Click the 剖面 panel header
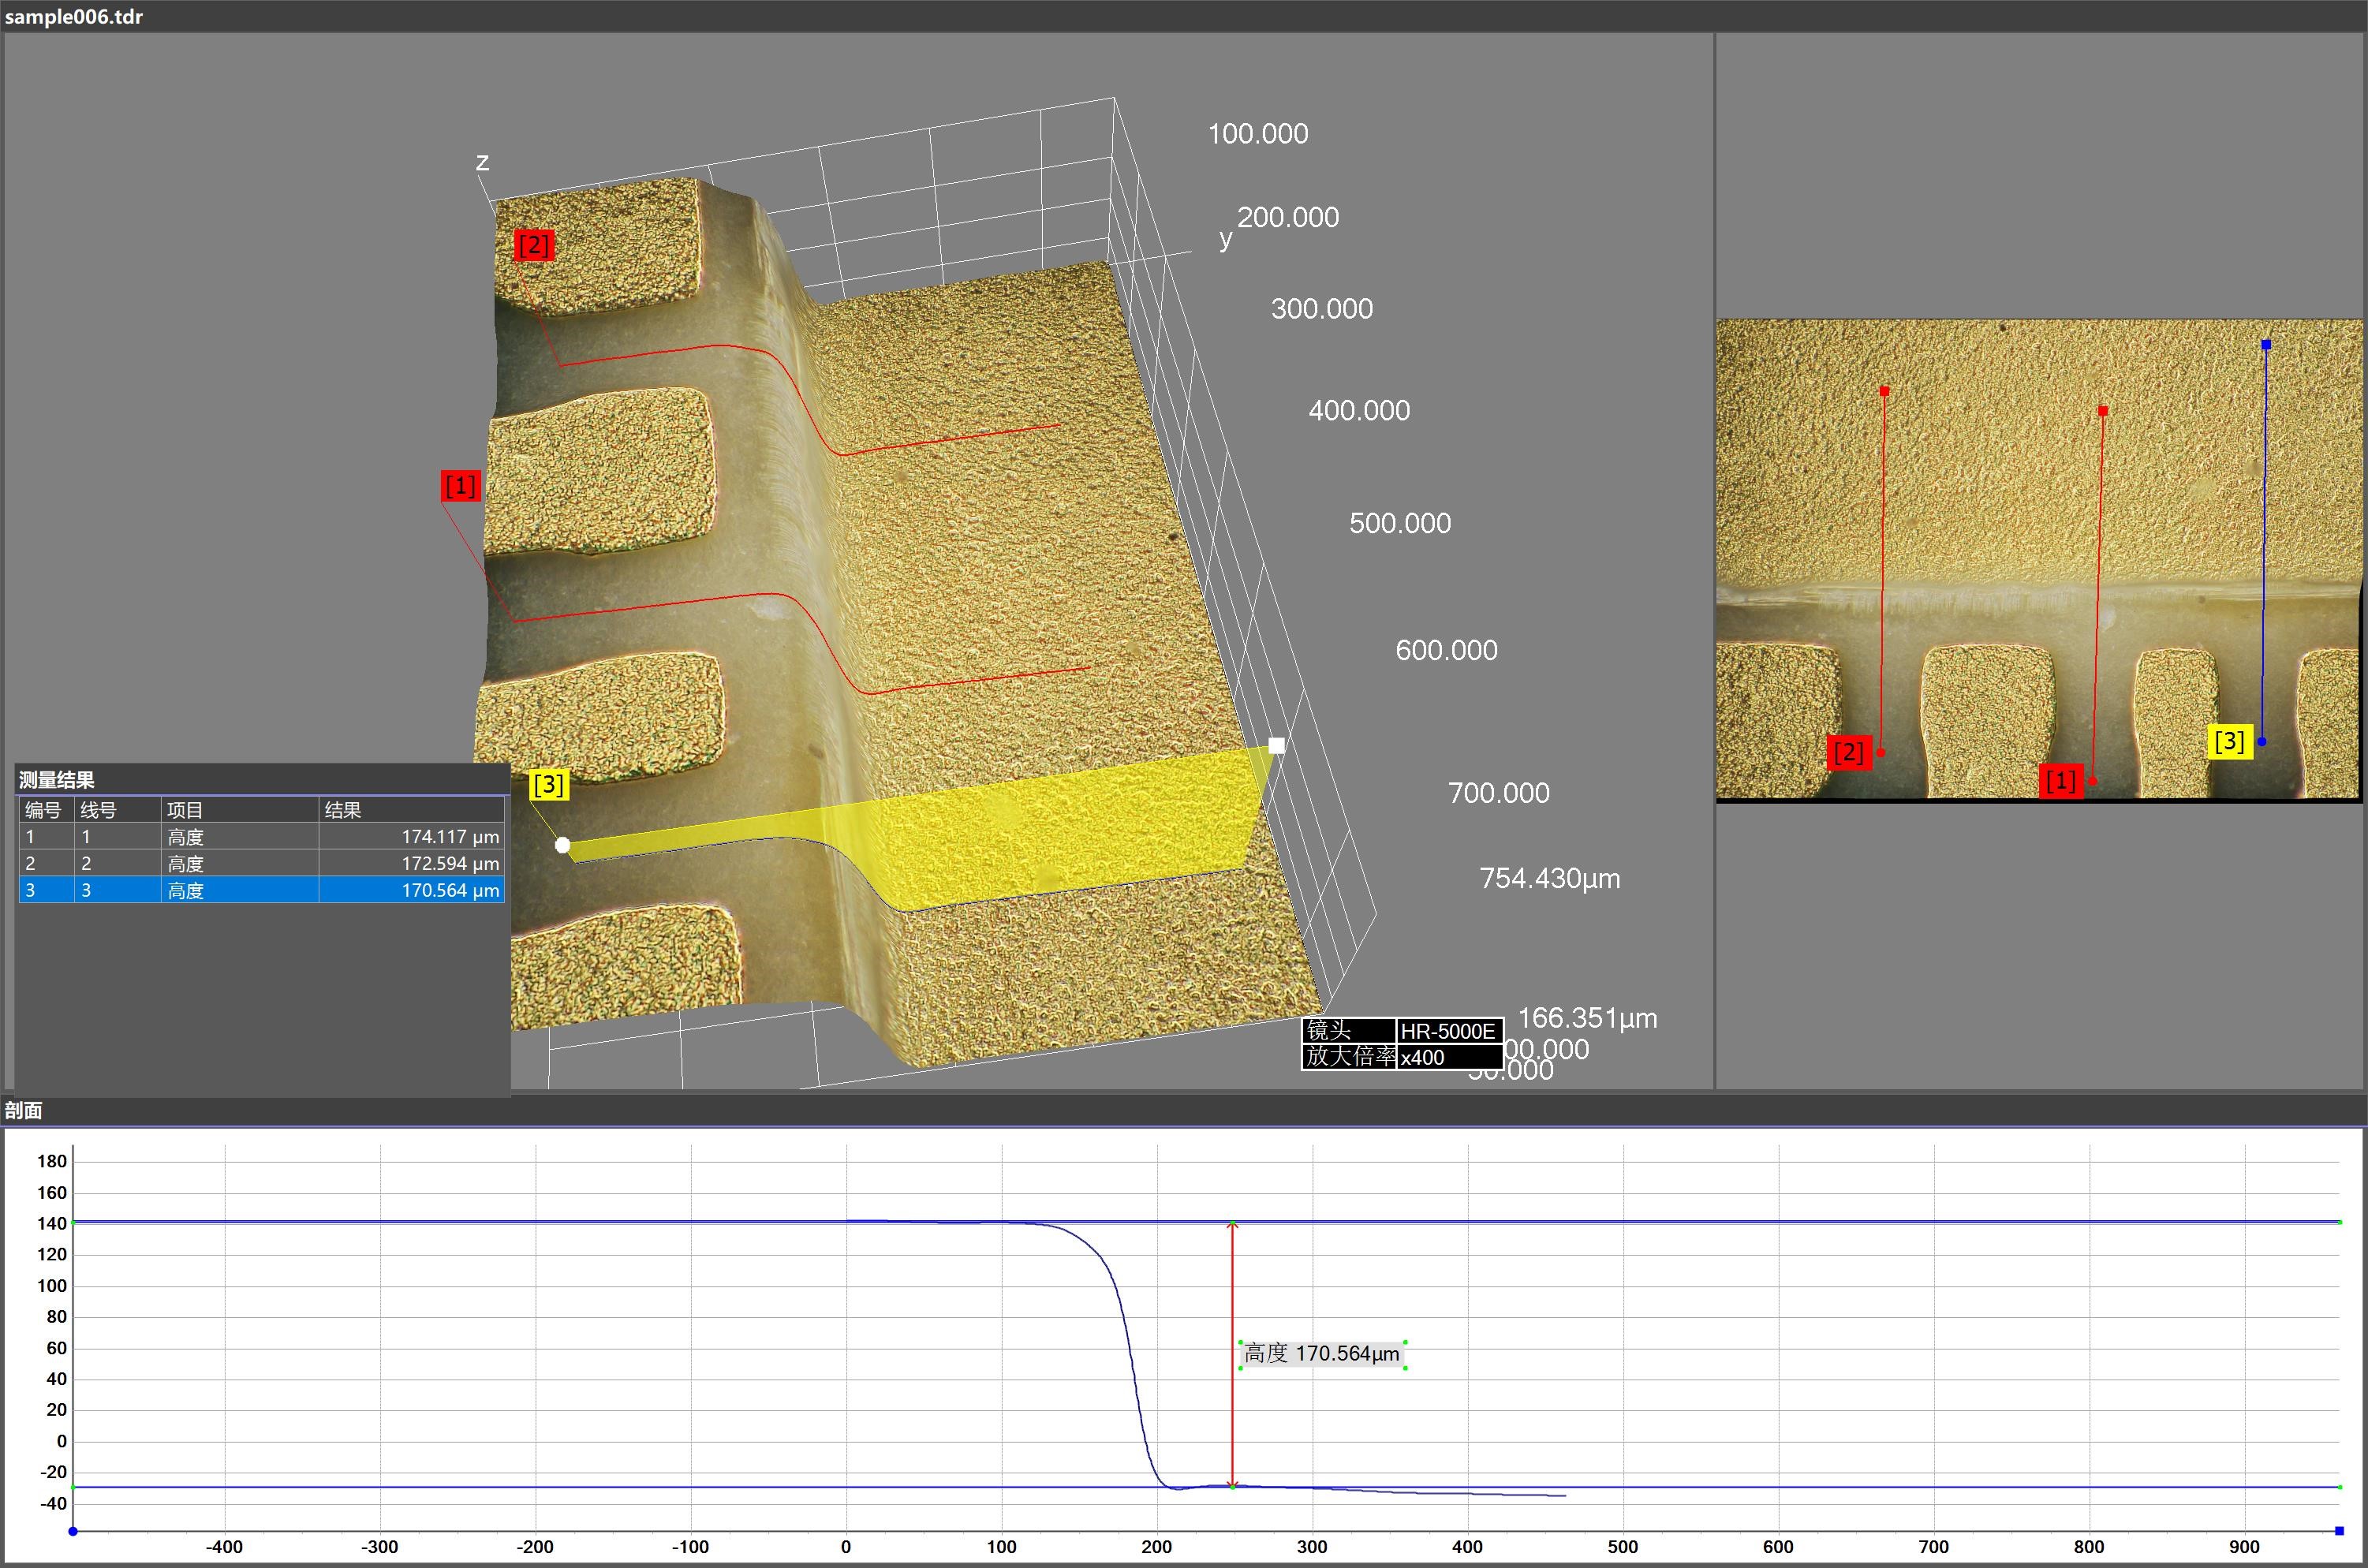Screen dimensions: 2368x1568 point(24,1110)
